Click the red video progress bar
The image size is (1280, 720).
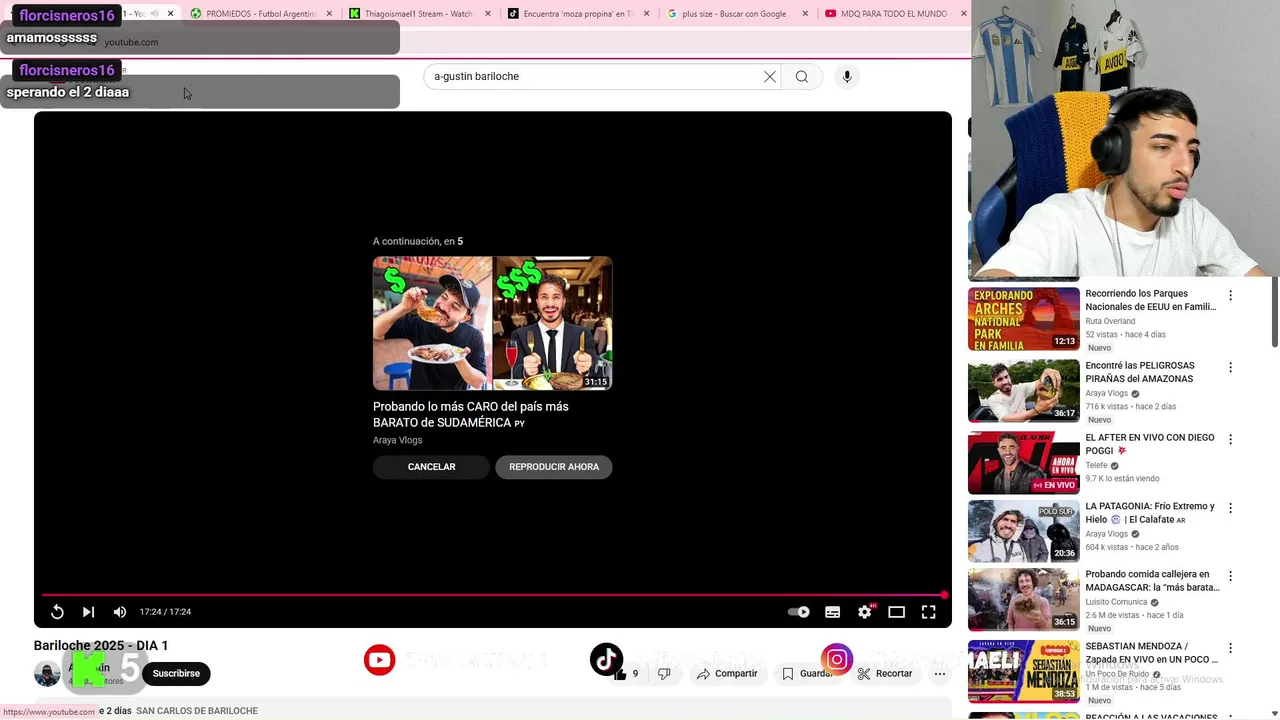[493, 595]
